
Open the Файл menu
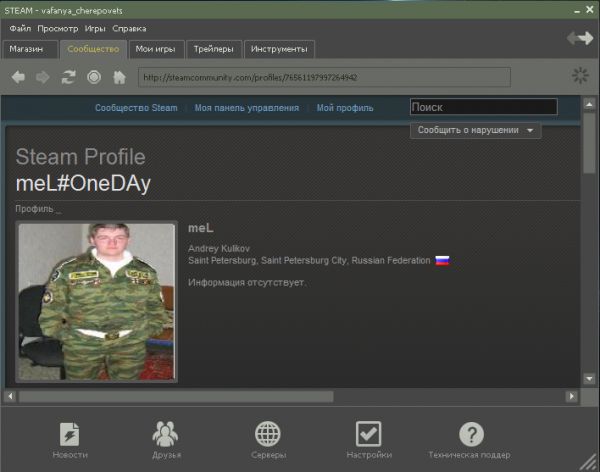(20, 29)
